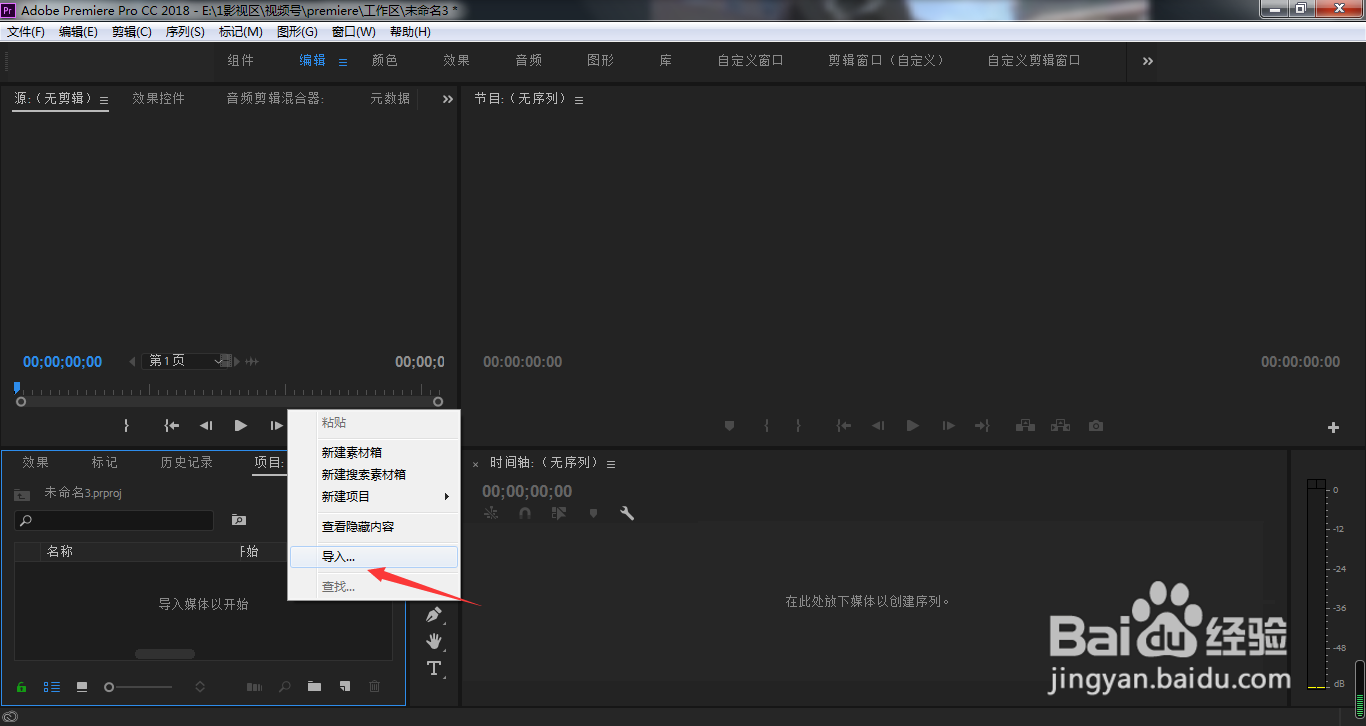This screenshot has width=1366, height=726.
Task: Choose 新建素材箱 from context menu
Action: pos(374,452)
